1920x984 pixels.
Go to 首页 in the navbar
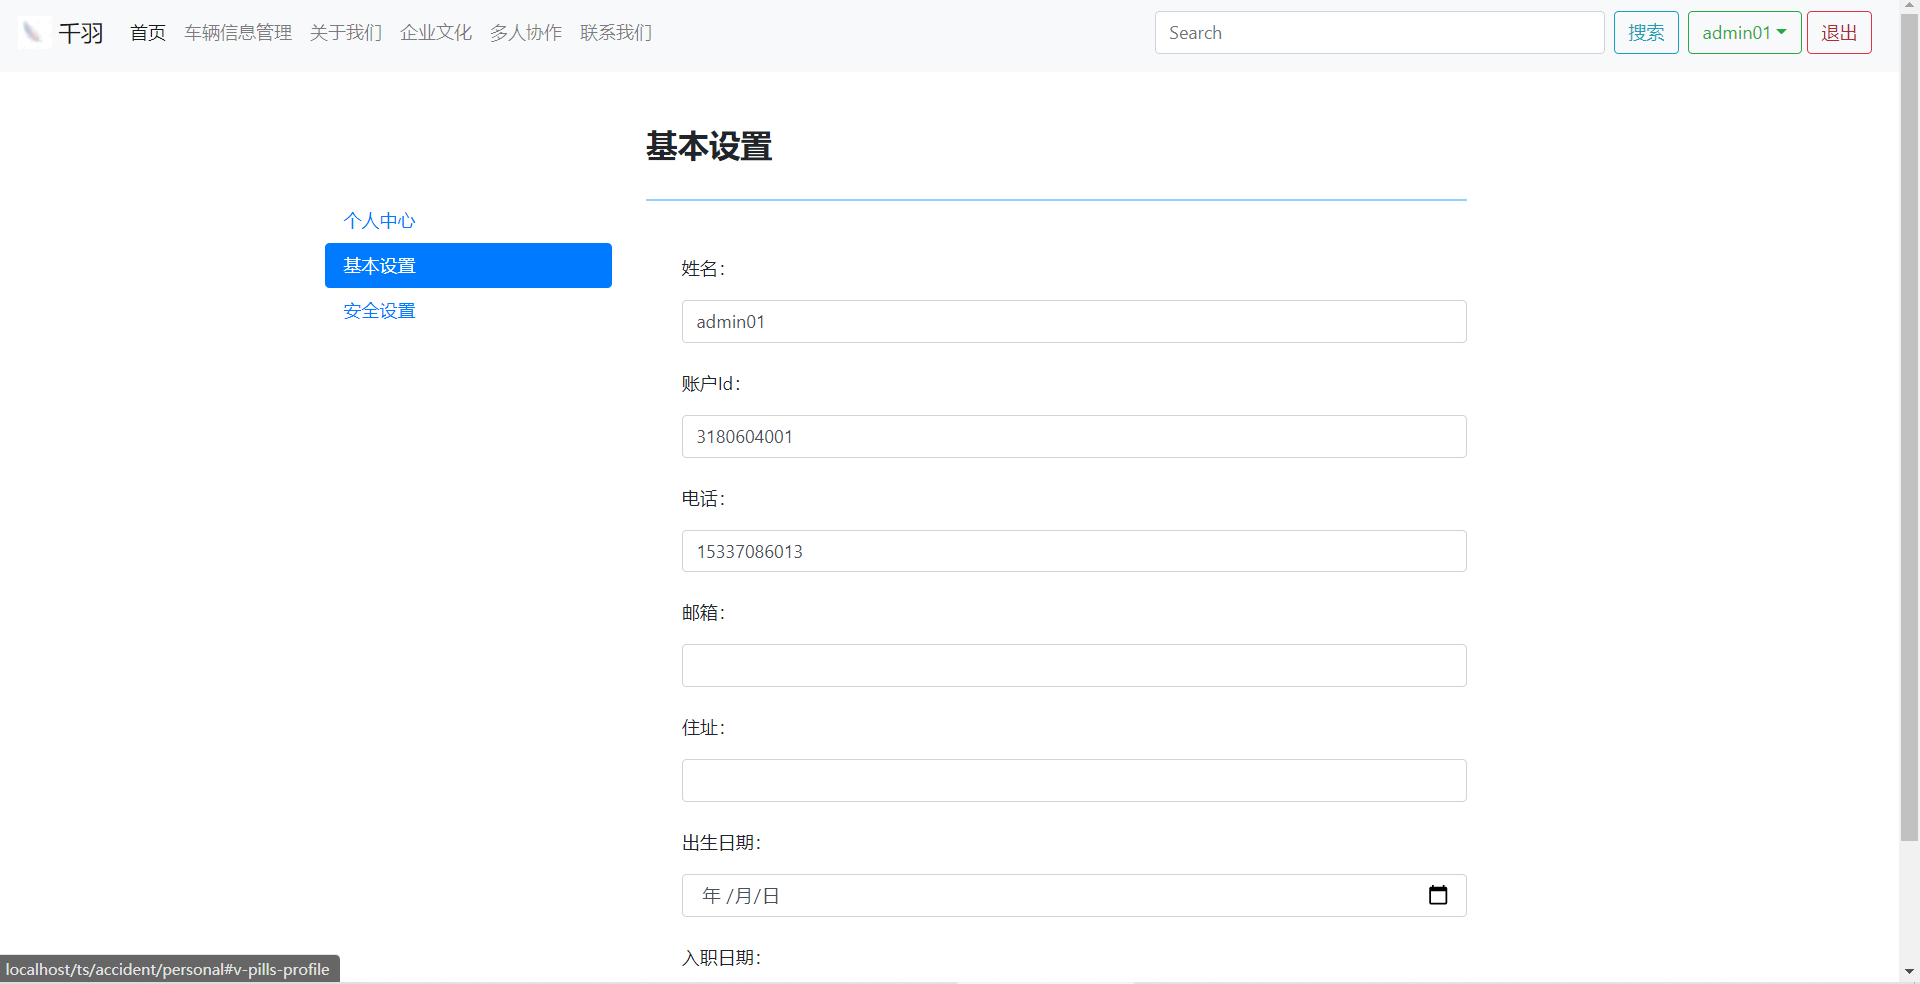(148, 33)
